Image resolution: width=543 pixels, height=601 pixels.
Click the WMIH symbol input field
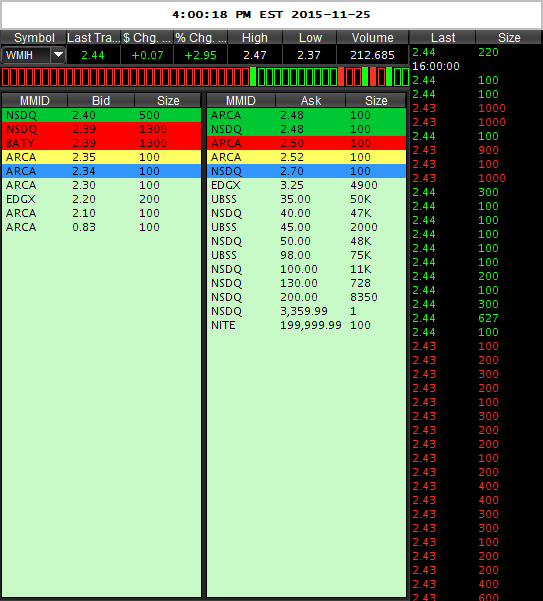point(26,55)
